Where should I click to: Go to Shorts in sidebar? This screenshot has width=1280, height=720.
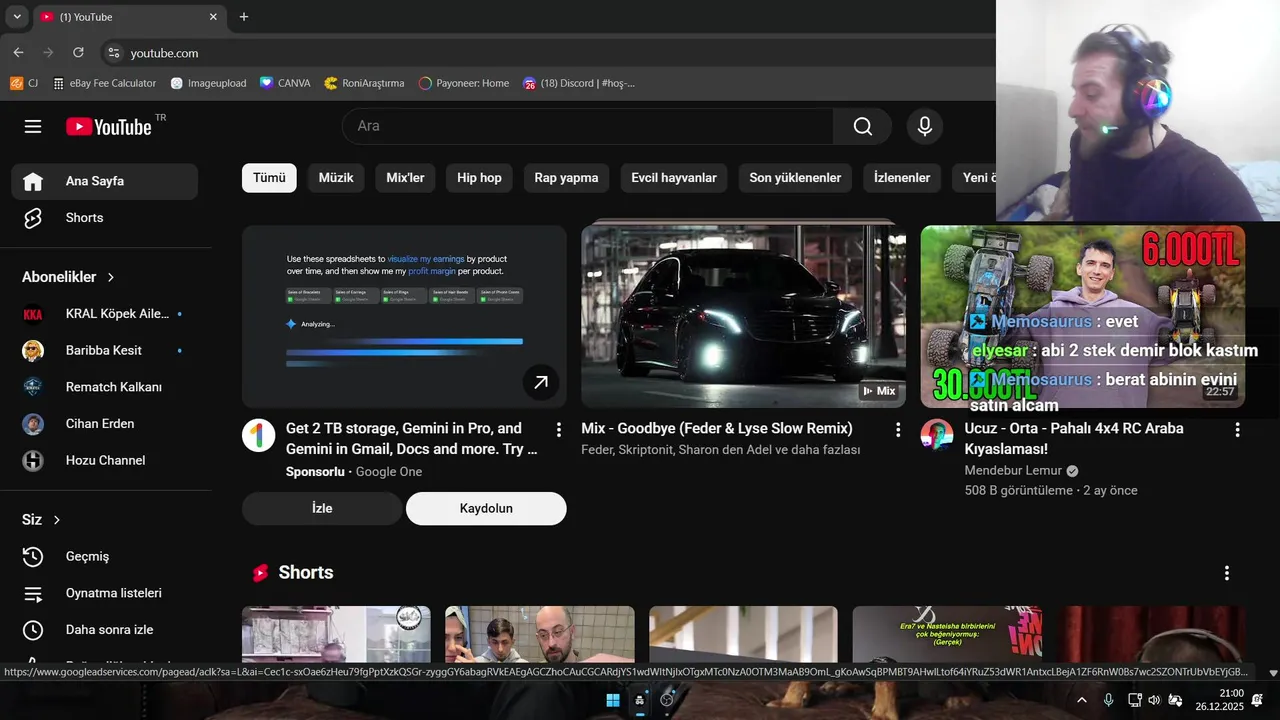(x=104, y=218)
